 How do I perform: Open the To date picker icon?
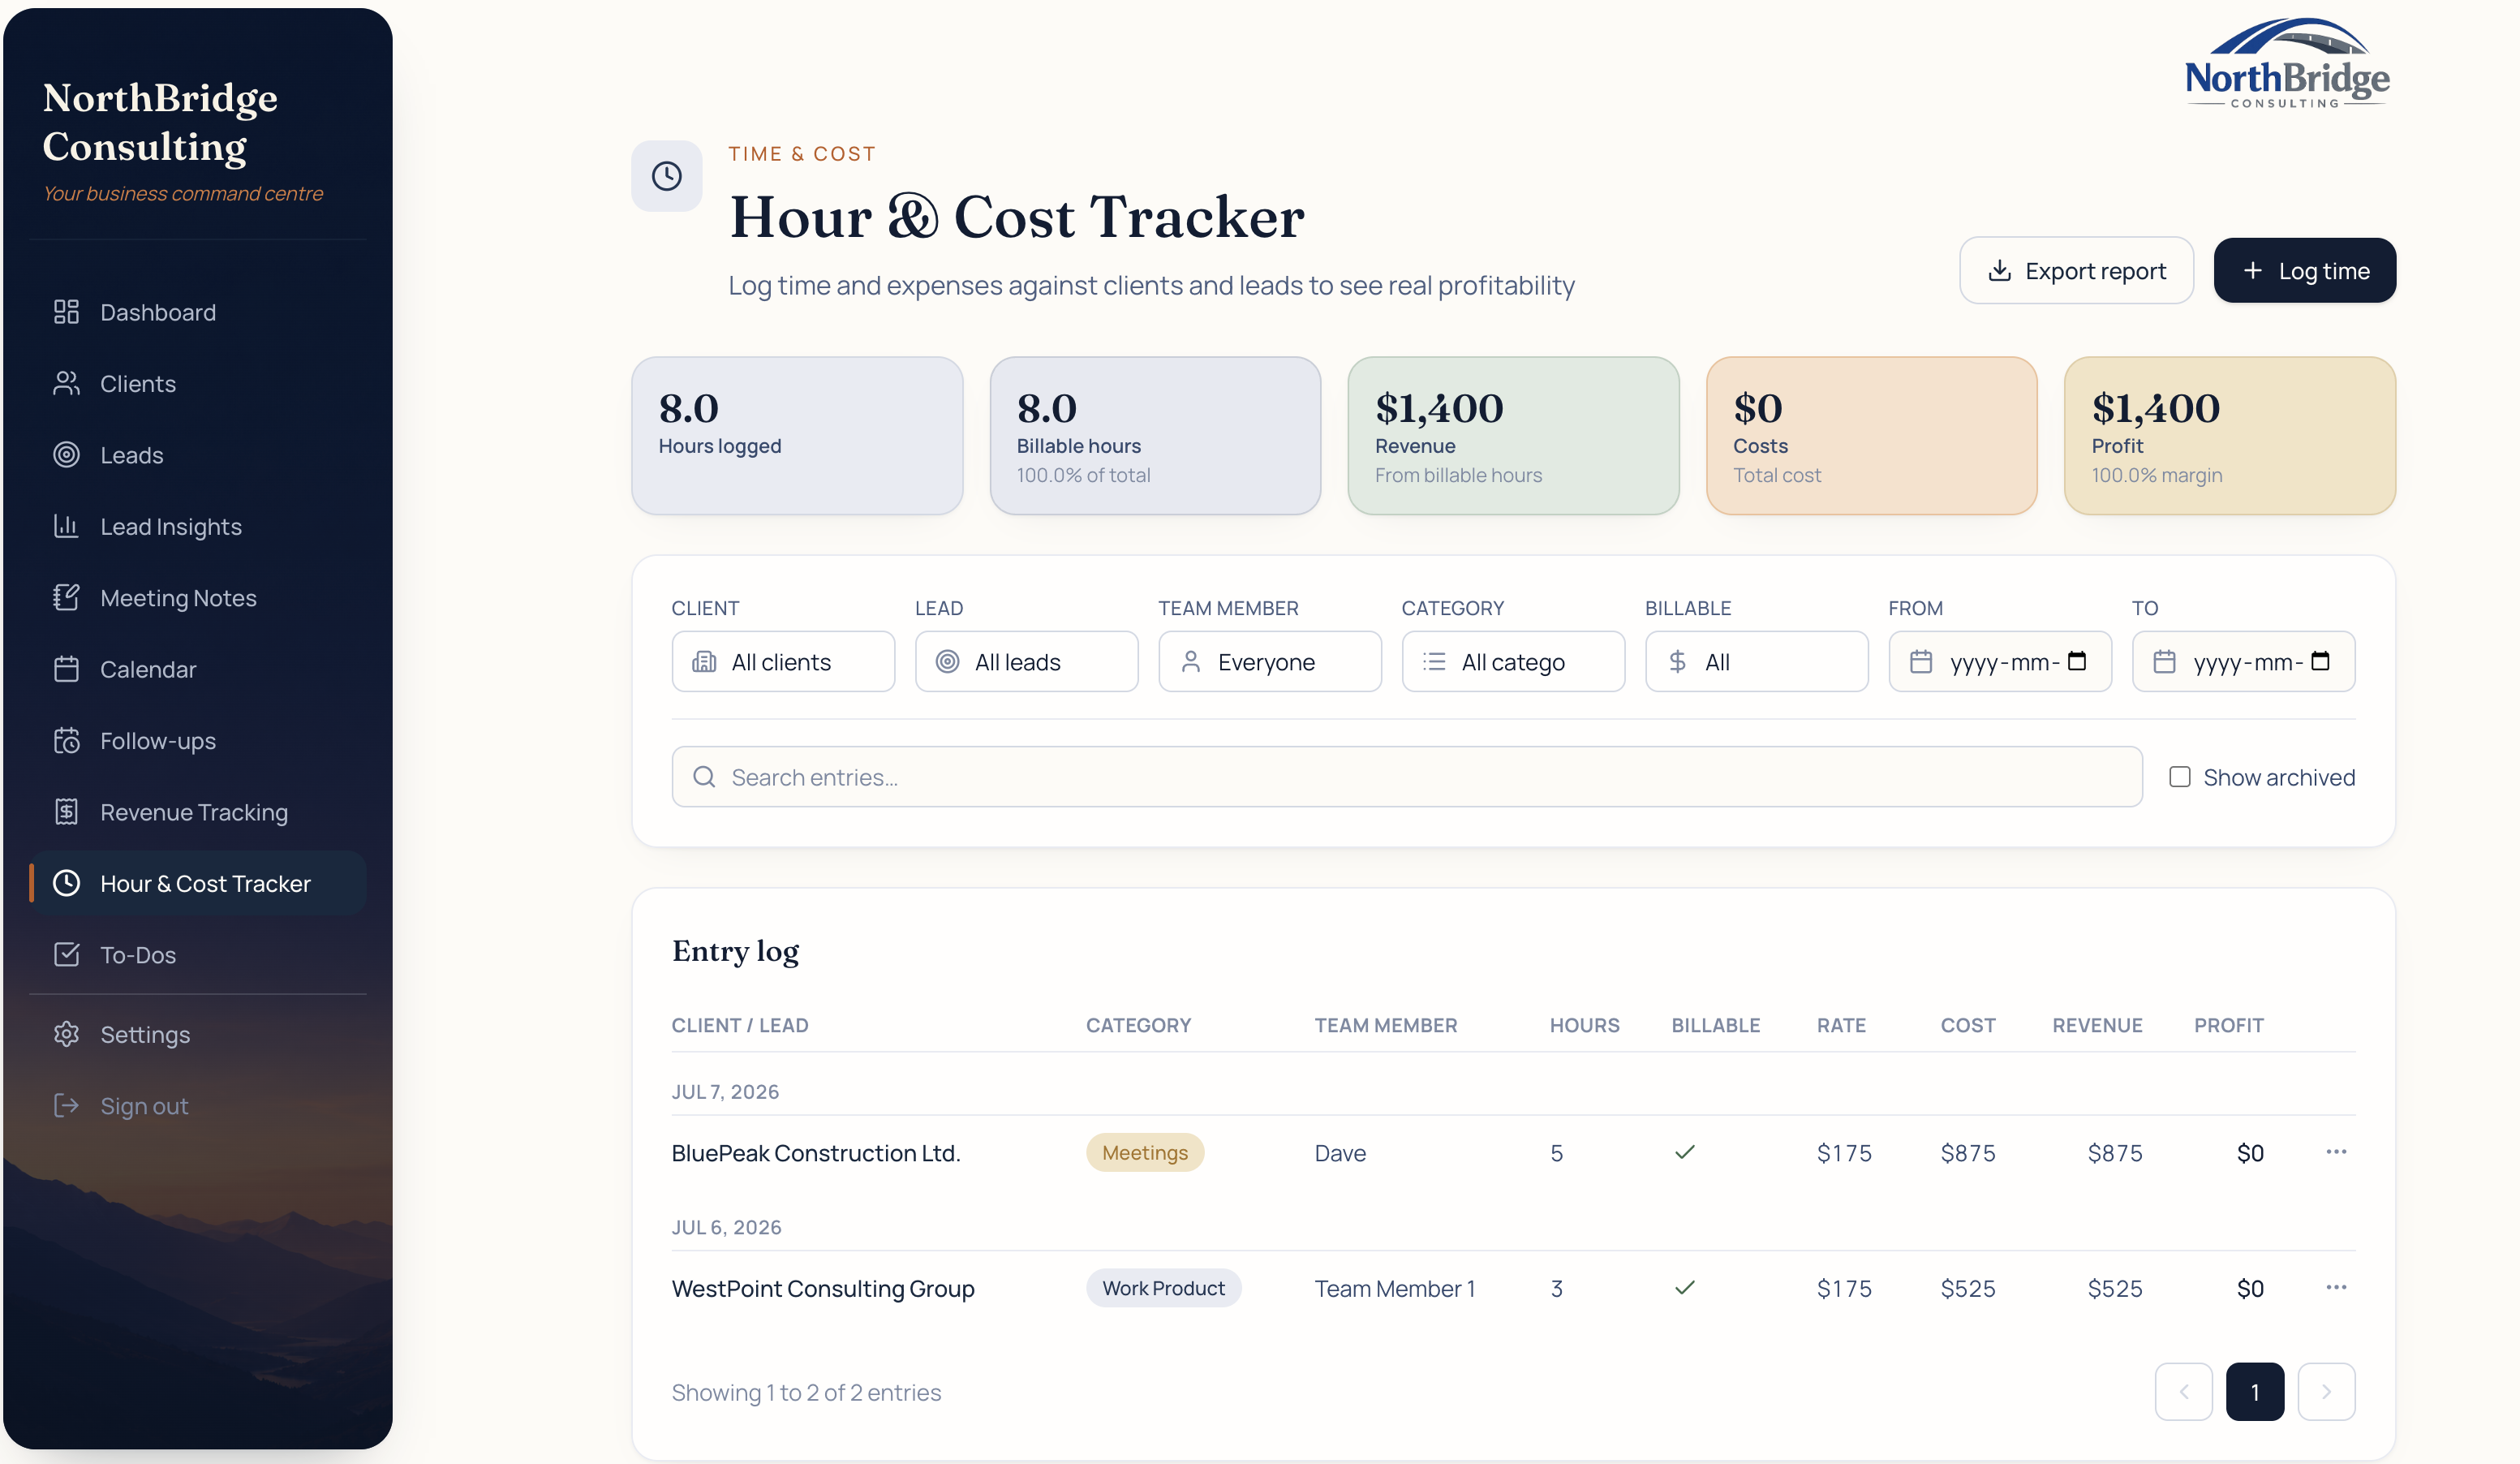2321,661
